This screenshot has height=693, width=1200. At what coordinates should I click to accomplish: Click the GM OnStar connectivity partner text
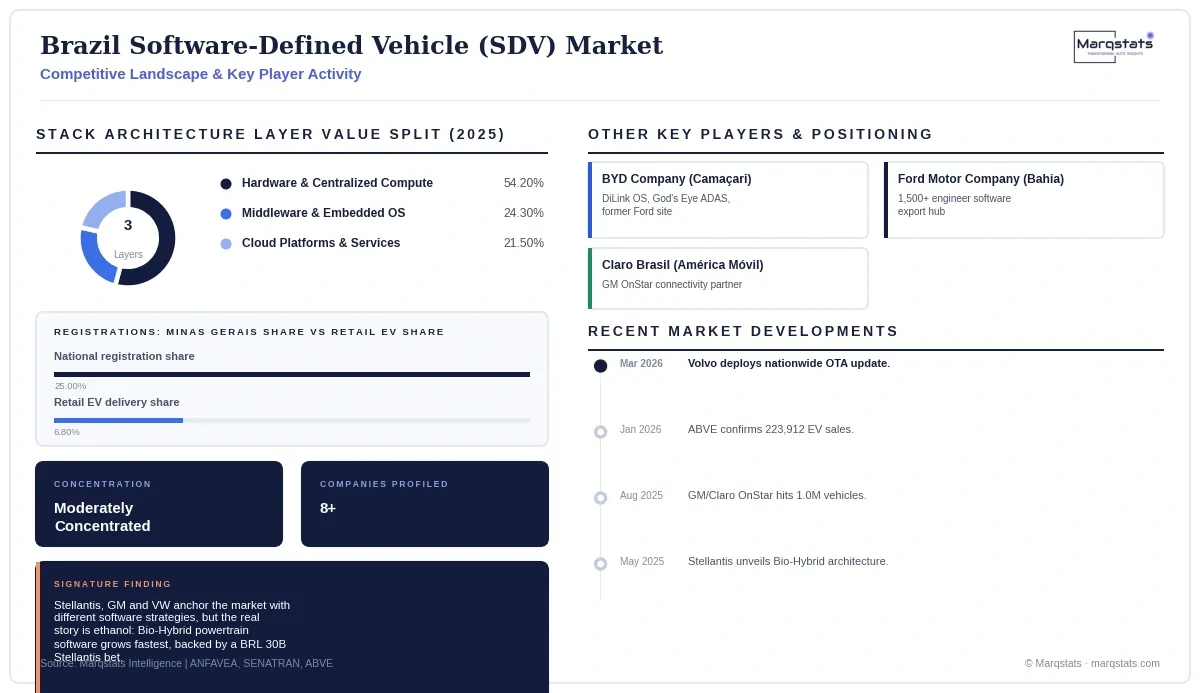tap(672, 285)
